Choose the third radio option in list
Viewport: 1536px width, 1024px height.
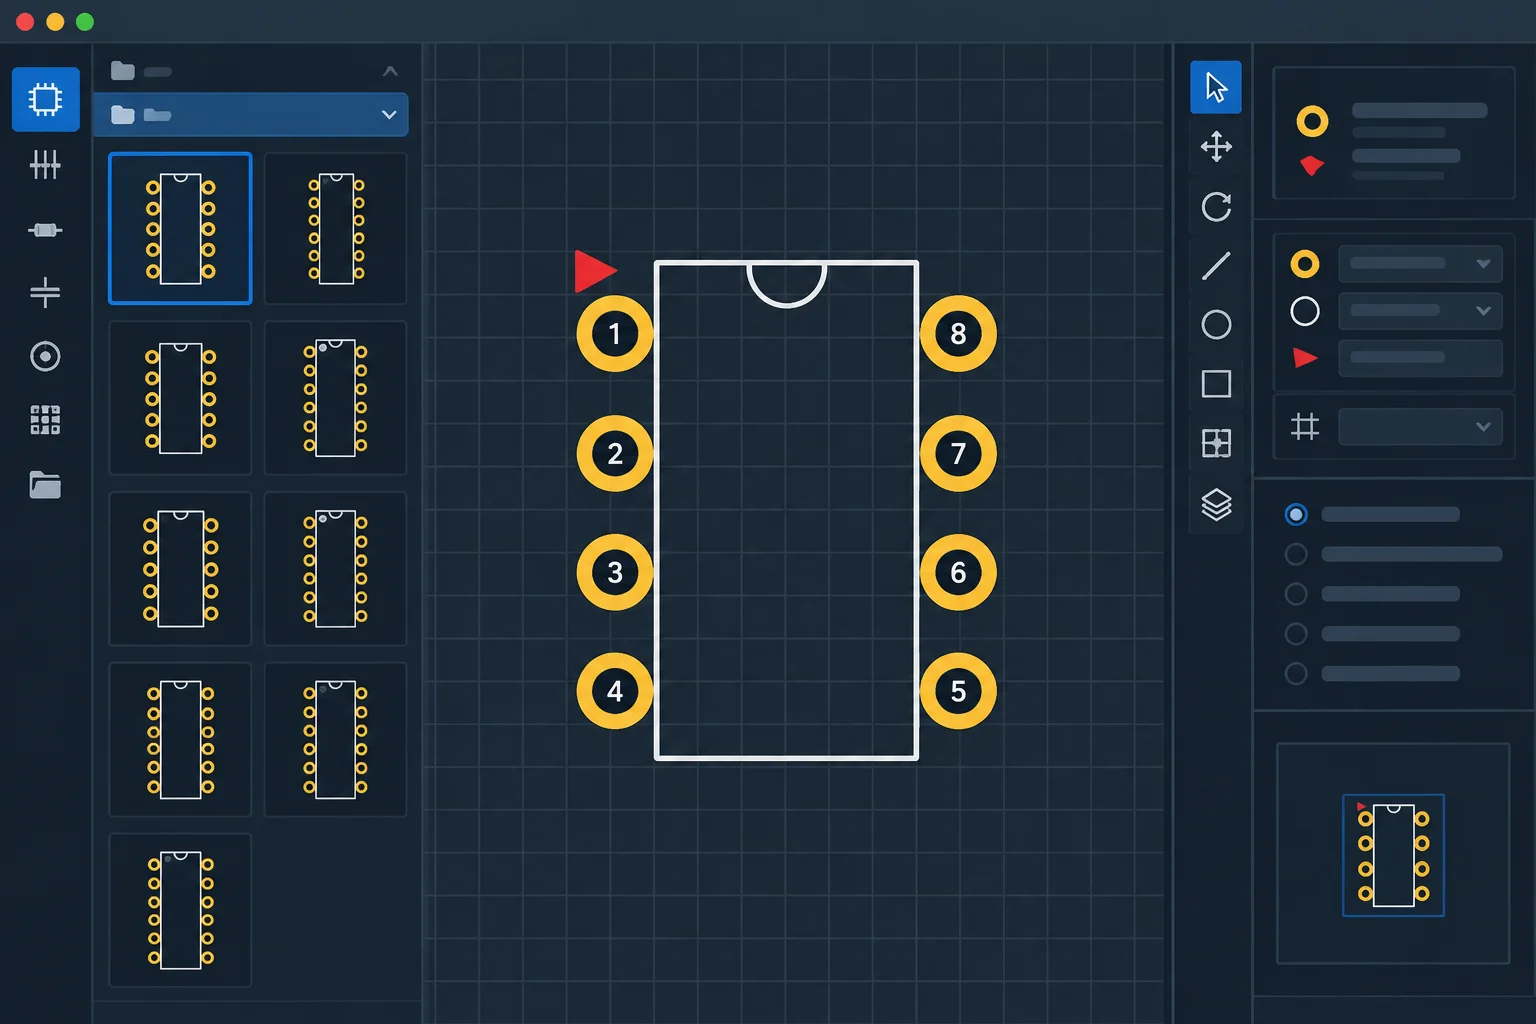(x=1296, y=594)
